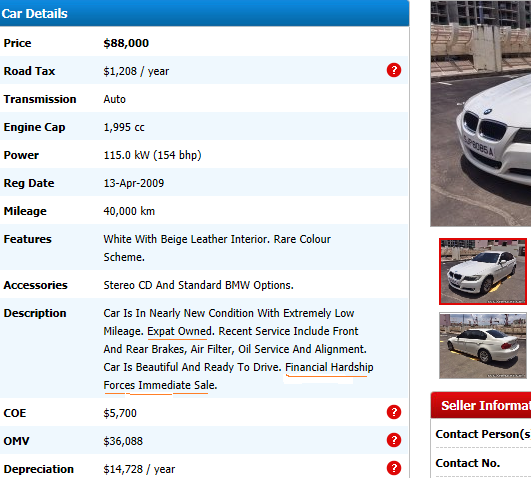Click the Contact Person(s) label
The height and width of the screenshot is (478, 531).
tap(483, 434)
